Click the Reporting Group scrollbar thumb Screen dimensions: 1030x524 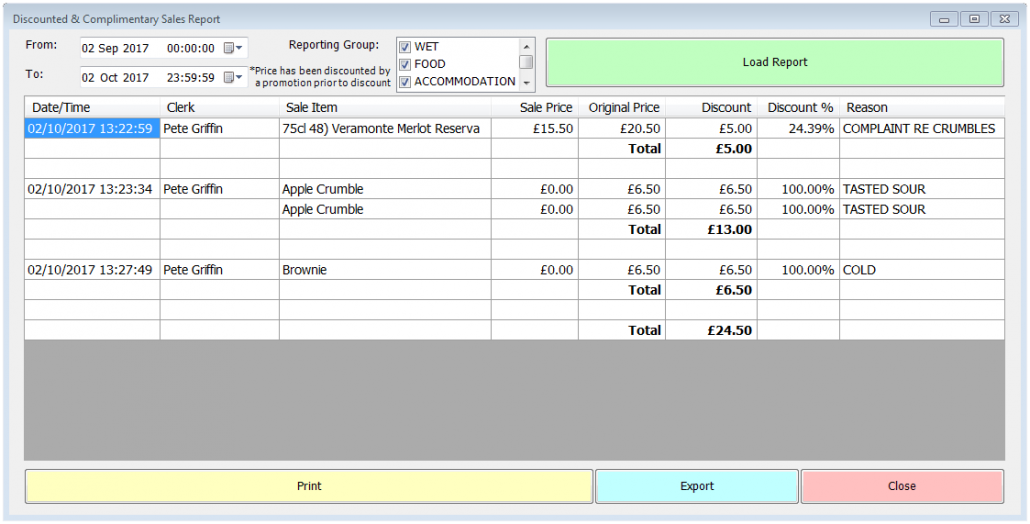point(526,62)
